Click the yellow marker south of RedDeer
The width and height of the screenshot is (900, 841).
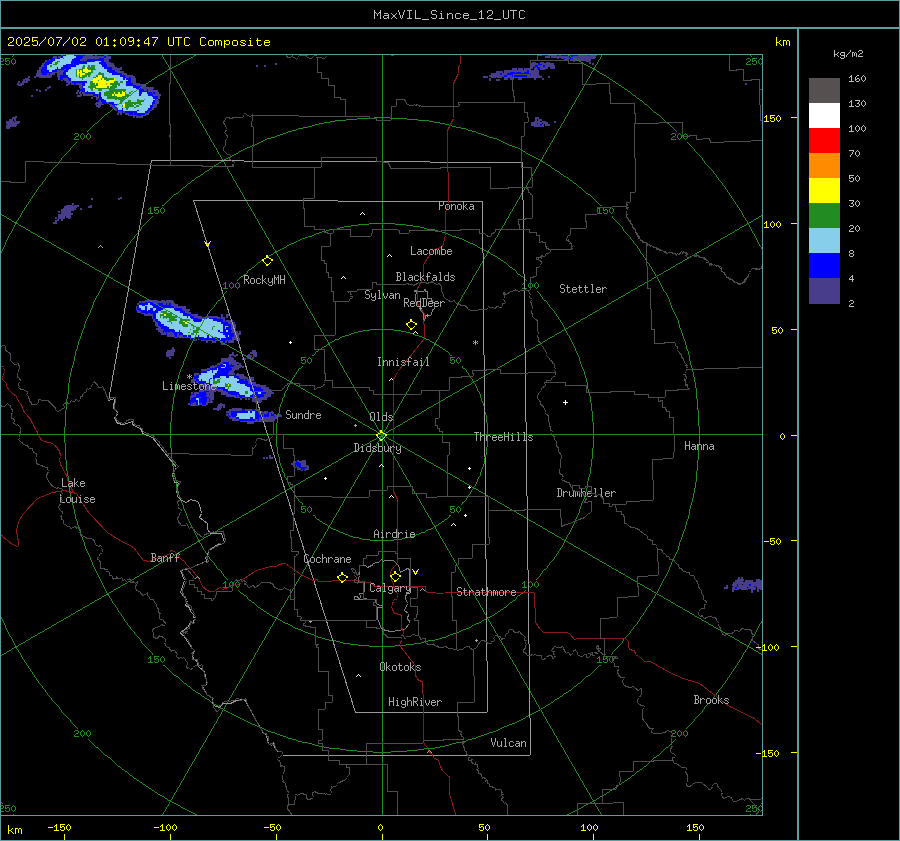pyautogui.click(x=411, y=325)
